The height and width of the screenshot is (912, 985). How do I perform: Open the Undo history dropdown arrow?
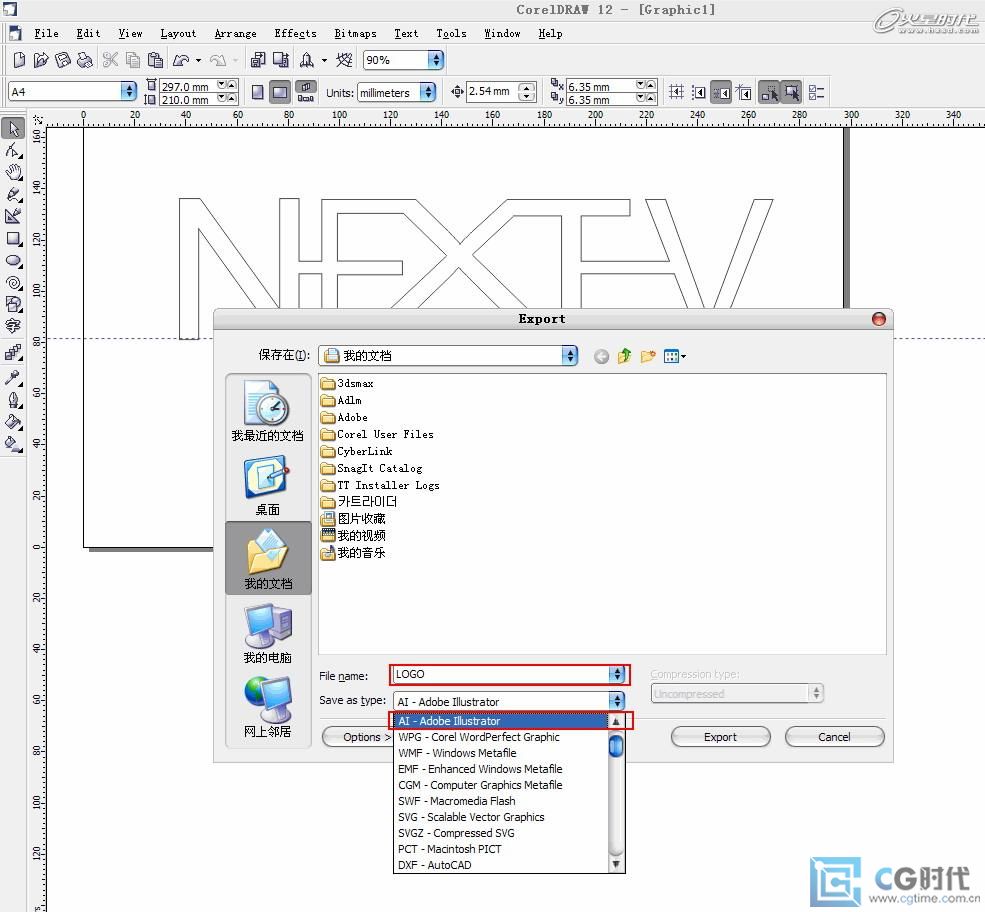tap(199, 60)
